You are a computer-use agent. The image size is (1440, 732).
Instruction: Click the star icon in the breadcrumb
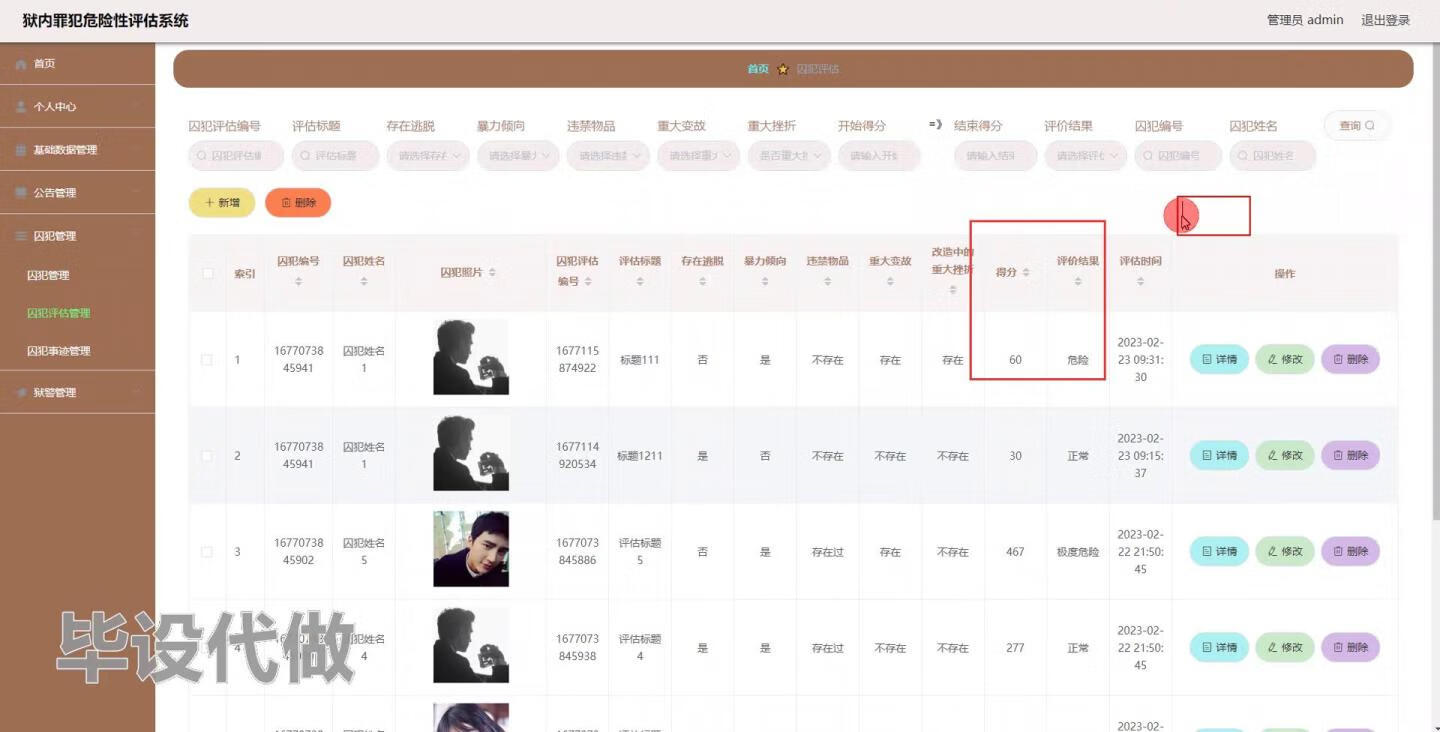pos(783,69)
